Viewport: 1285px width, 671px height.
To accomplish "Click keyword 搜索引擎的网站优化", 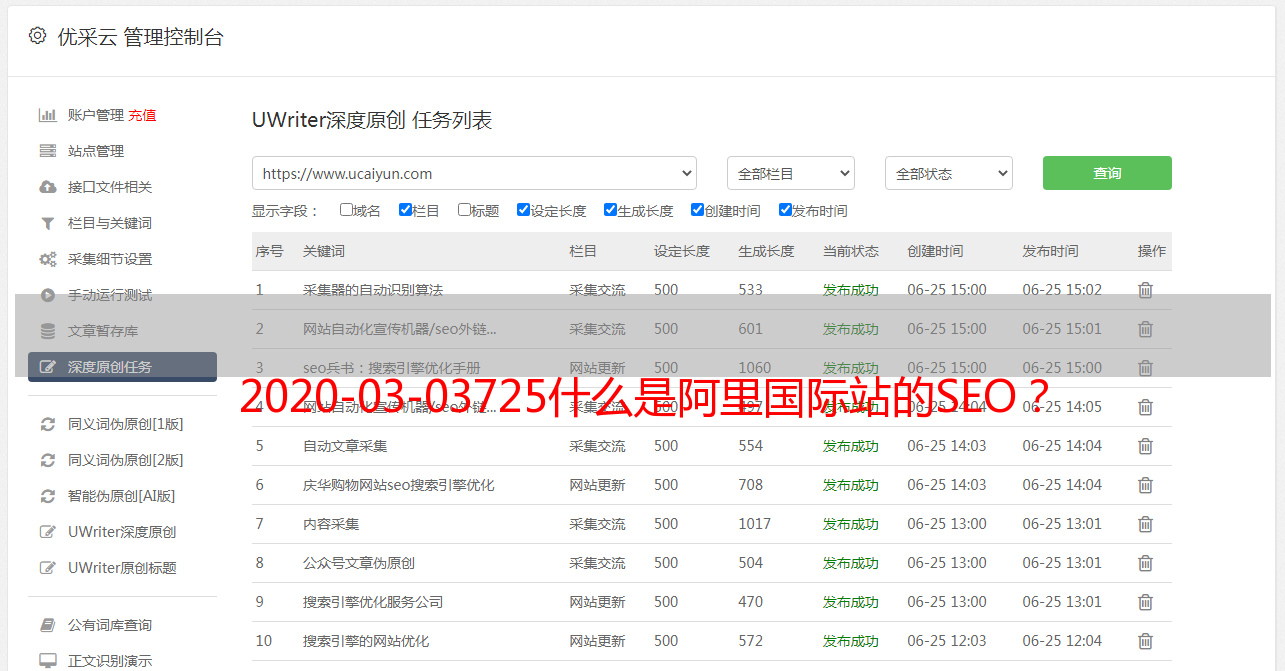I will 366,641.
